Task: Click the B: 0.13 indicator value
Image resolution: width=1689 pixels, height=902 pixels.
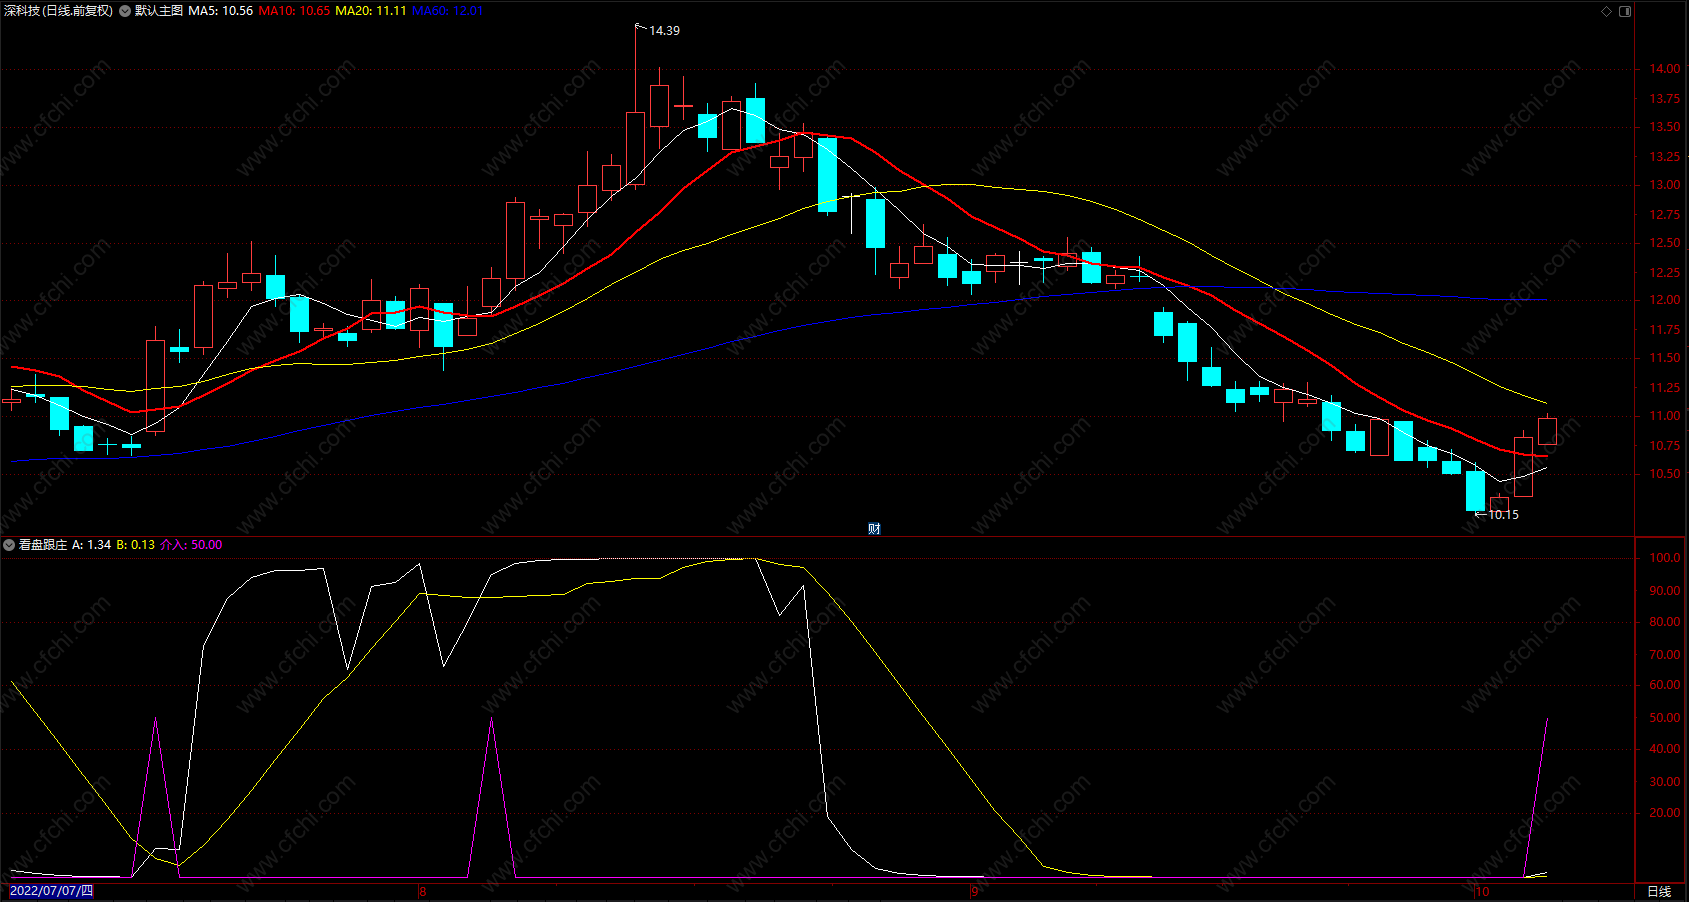Action: click(x=136, y=545)
